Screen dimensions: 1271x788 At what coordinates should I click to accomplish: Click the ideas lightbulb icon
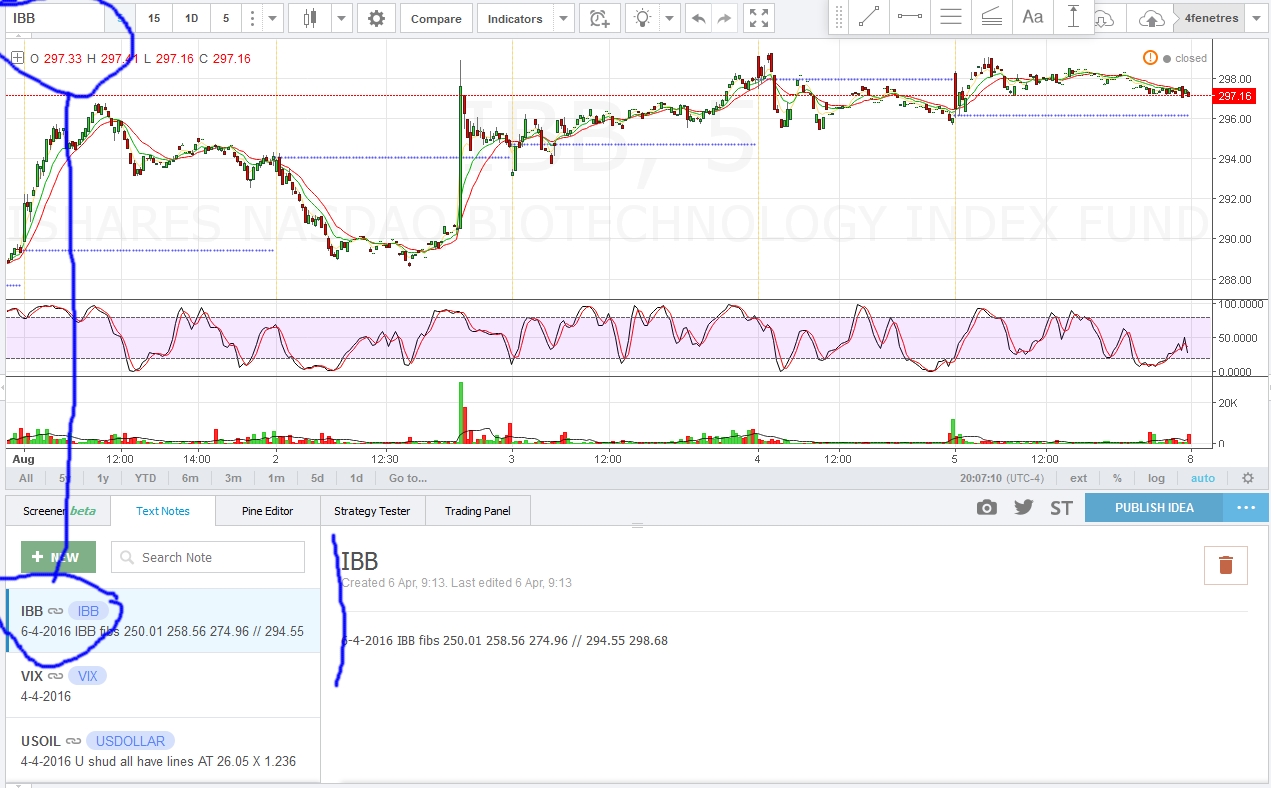click(x=643, y=18)
